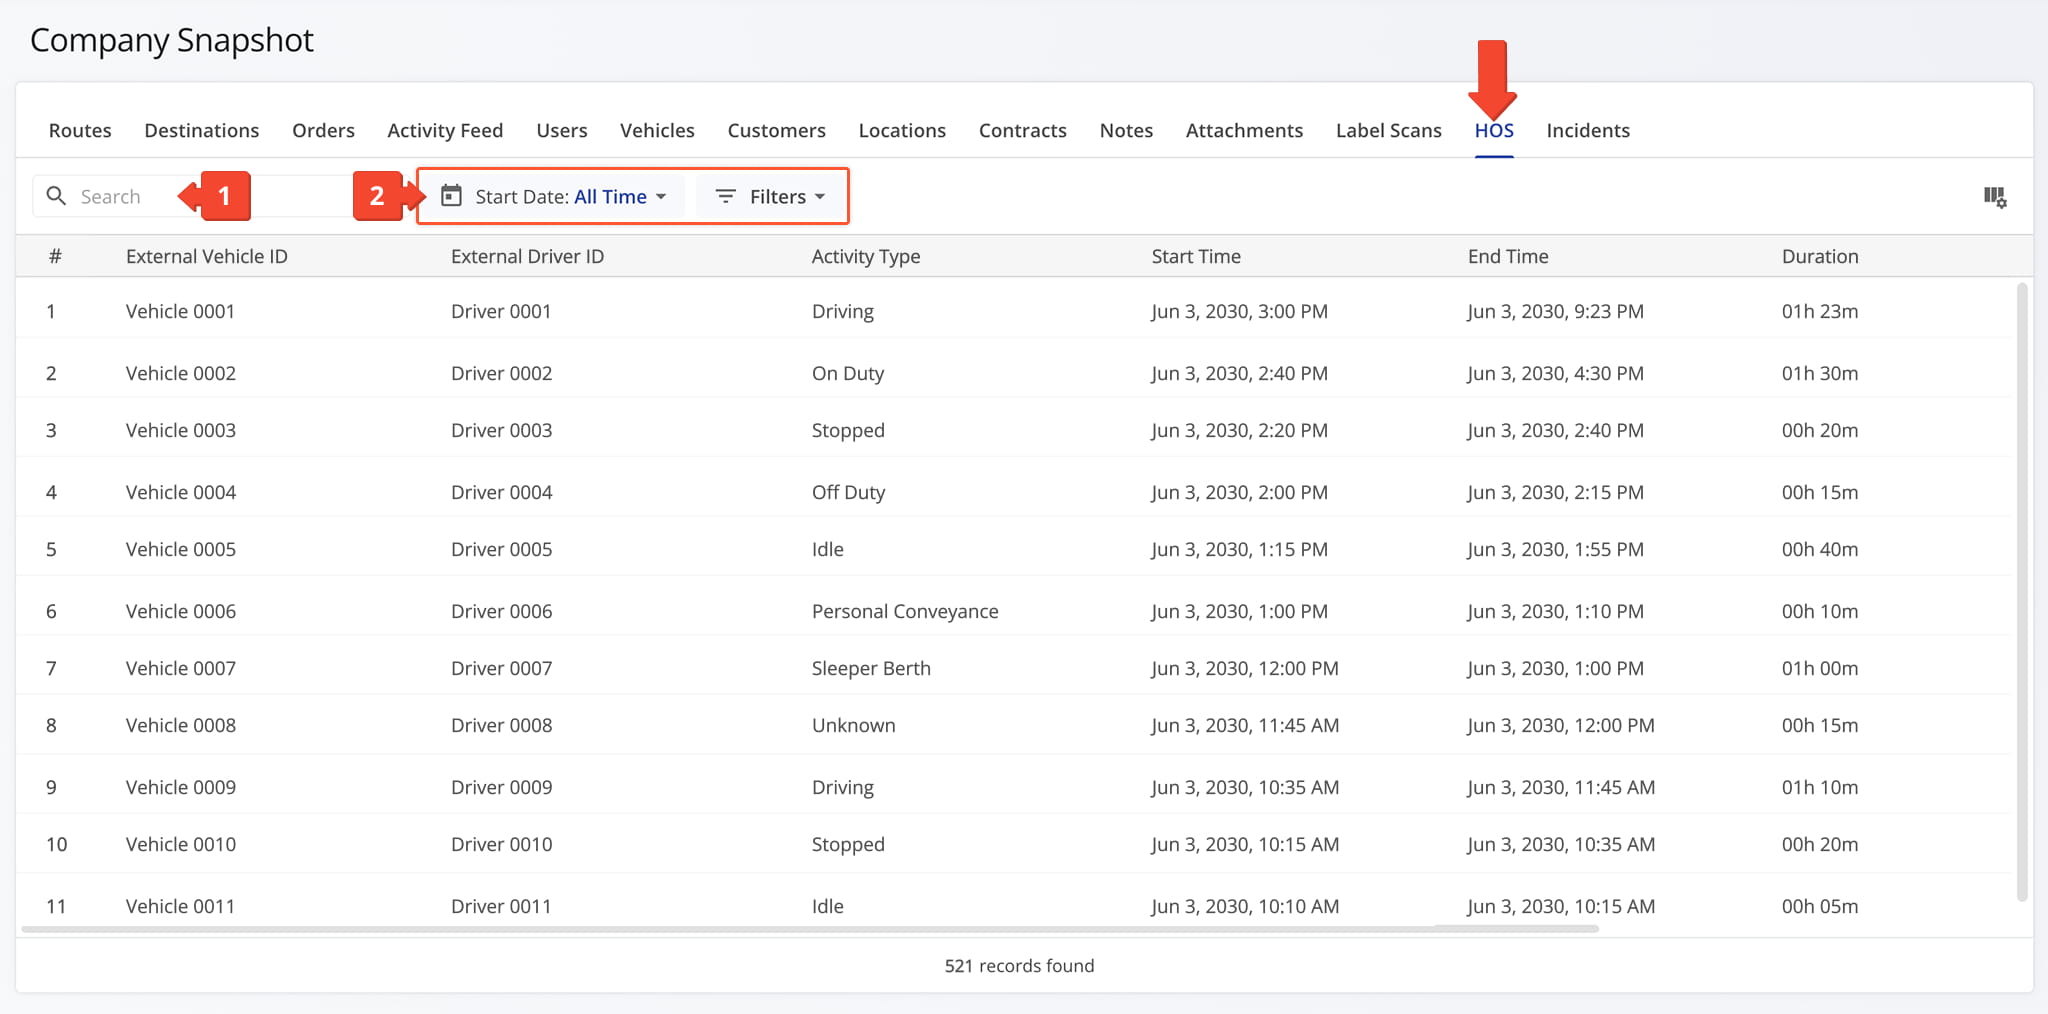
Task: Click the Sleeper Berth activity cell
Action: tap(871, 668)
